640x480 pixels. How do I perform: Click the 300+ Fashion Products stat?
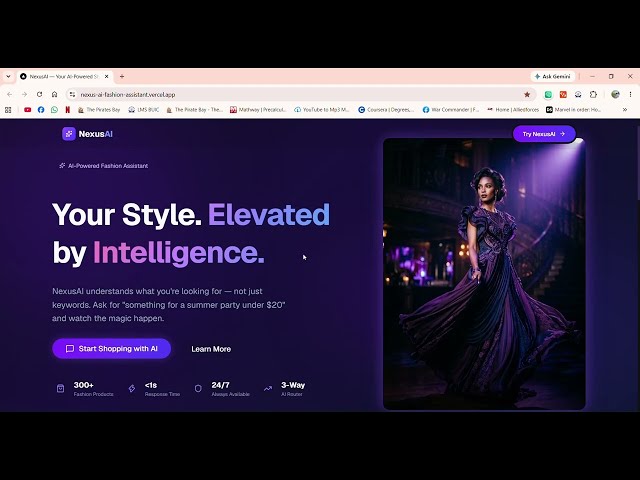(x=93, y=389)
